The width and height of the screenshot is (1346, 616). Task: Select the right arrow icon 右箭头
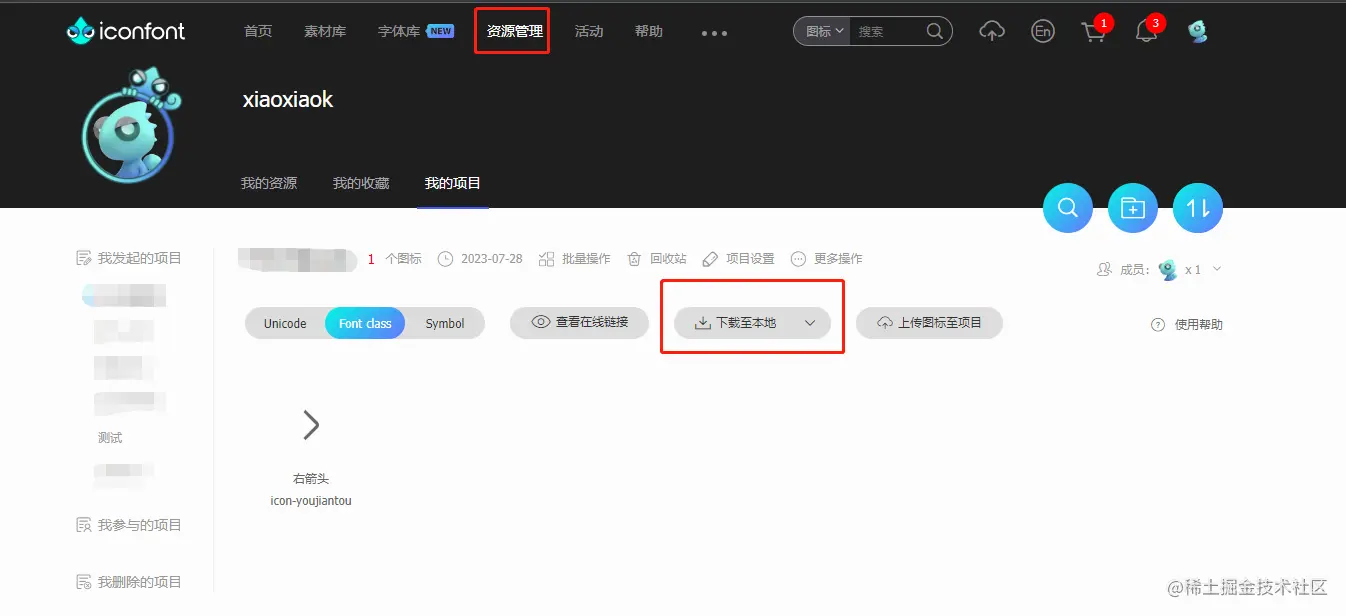(311, 425)
